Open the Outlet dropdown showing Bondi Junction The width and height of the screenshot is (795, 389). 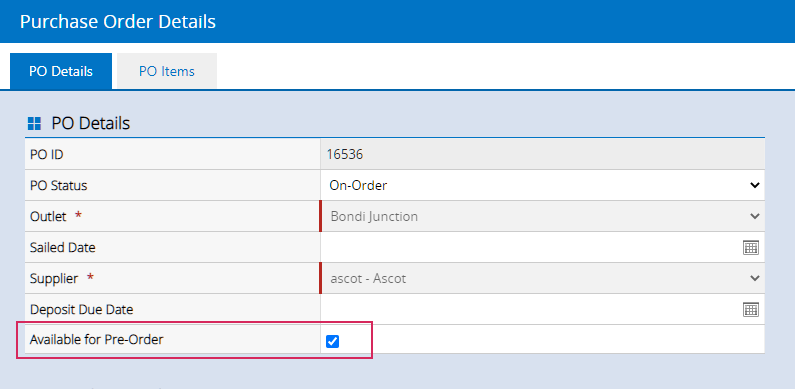543,217
